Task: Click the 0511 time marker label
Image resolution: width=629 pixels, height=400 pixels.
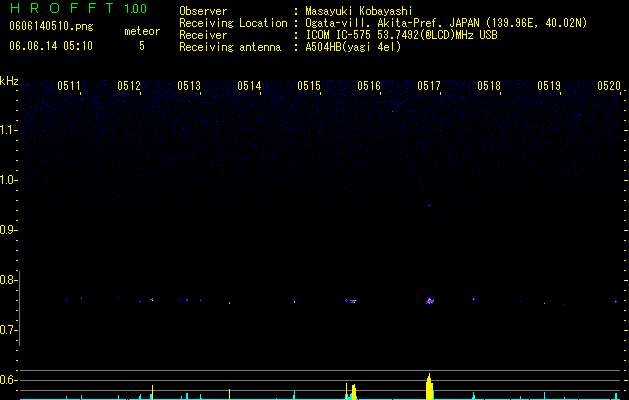Action: pyautogui.click(x=69, y=86)
